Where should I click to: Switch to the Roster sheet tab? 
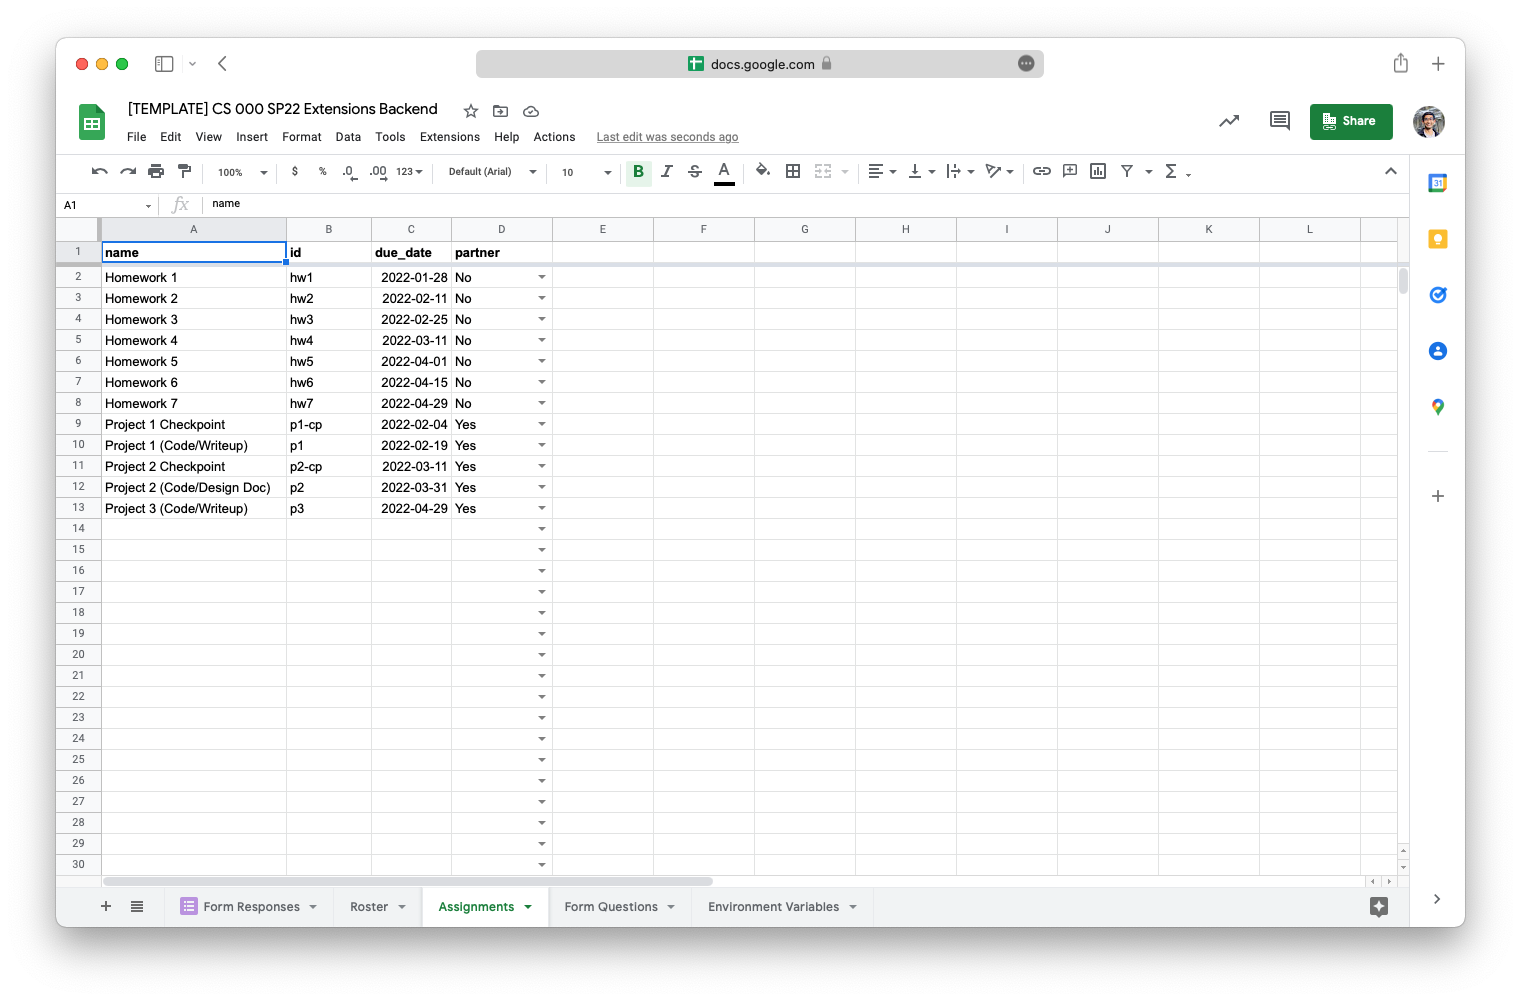pos(378,907)
